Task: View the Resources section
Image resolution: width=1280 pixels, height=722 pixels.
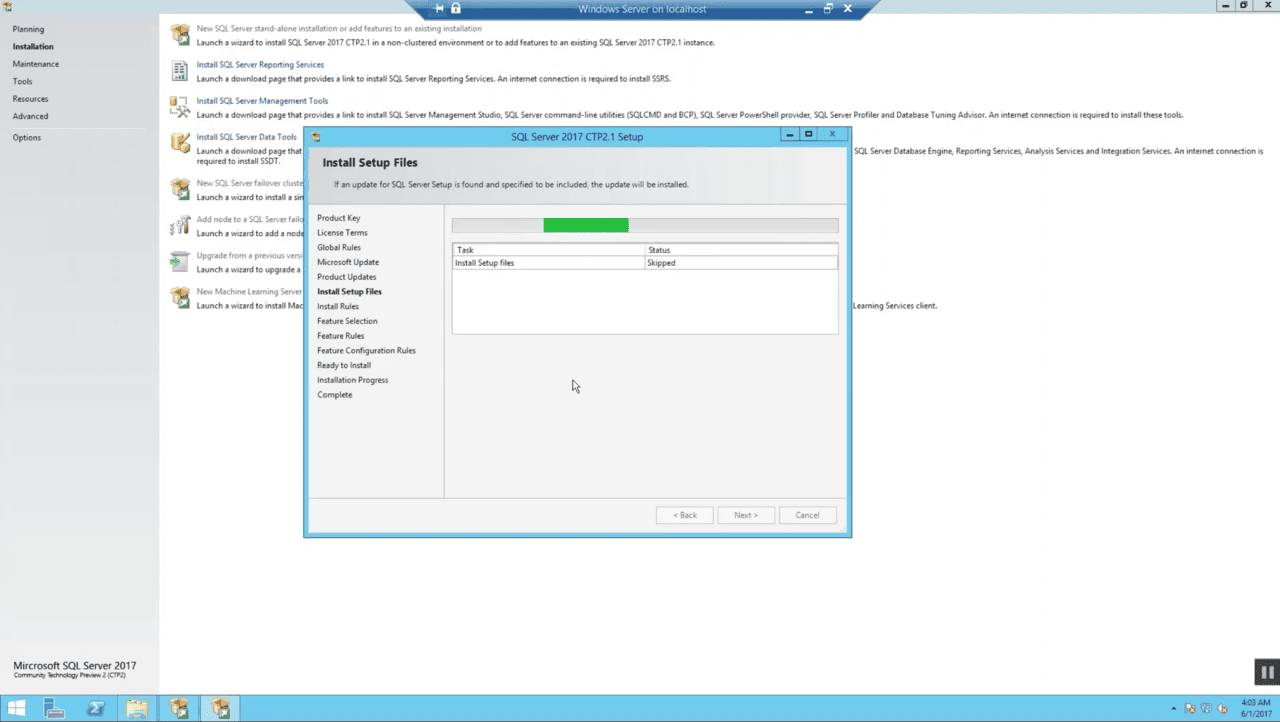Action: point(30,99)
